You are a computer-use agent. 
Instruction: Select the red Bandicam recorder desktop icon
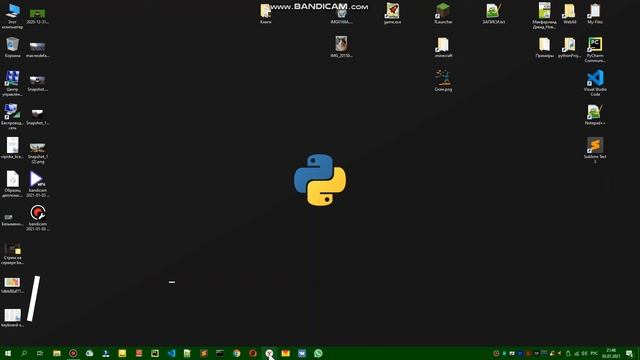point(38,218)
